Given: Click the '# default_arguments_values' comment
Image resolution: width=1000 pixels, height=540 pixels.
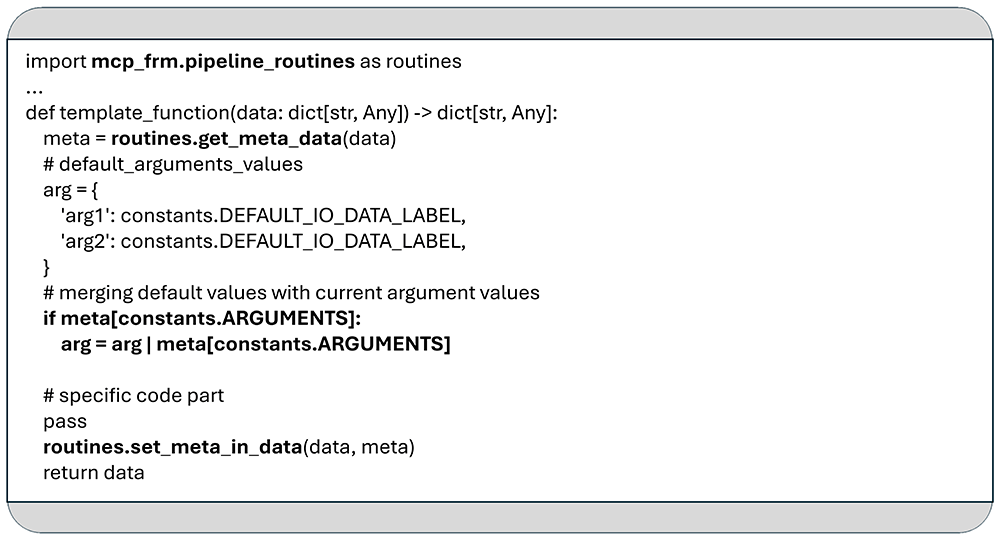Looking at the screenshot, I should pos(173,164).
